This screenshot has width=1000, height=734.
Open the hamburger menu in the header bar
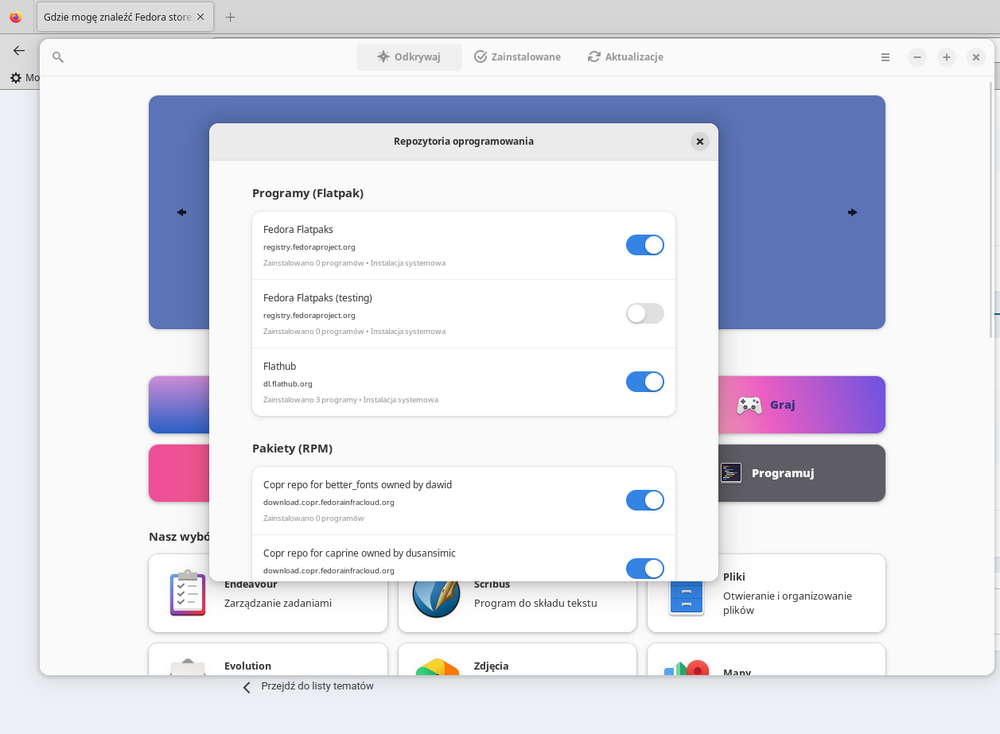point(885,58)
